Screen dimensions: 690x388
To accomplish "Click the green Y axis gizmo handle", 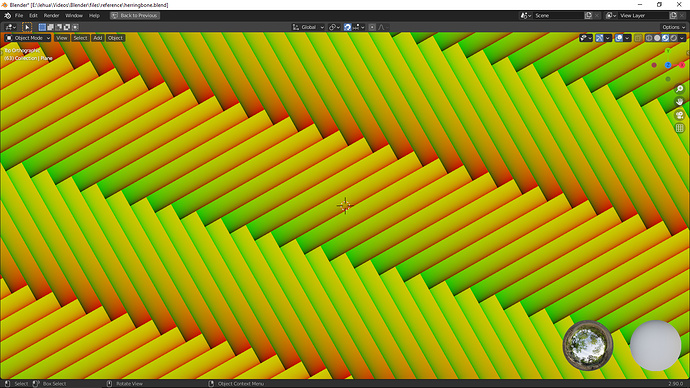I will (x=668, y=51).
